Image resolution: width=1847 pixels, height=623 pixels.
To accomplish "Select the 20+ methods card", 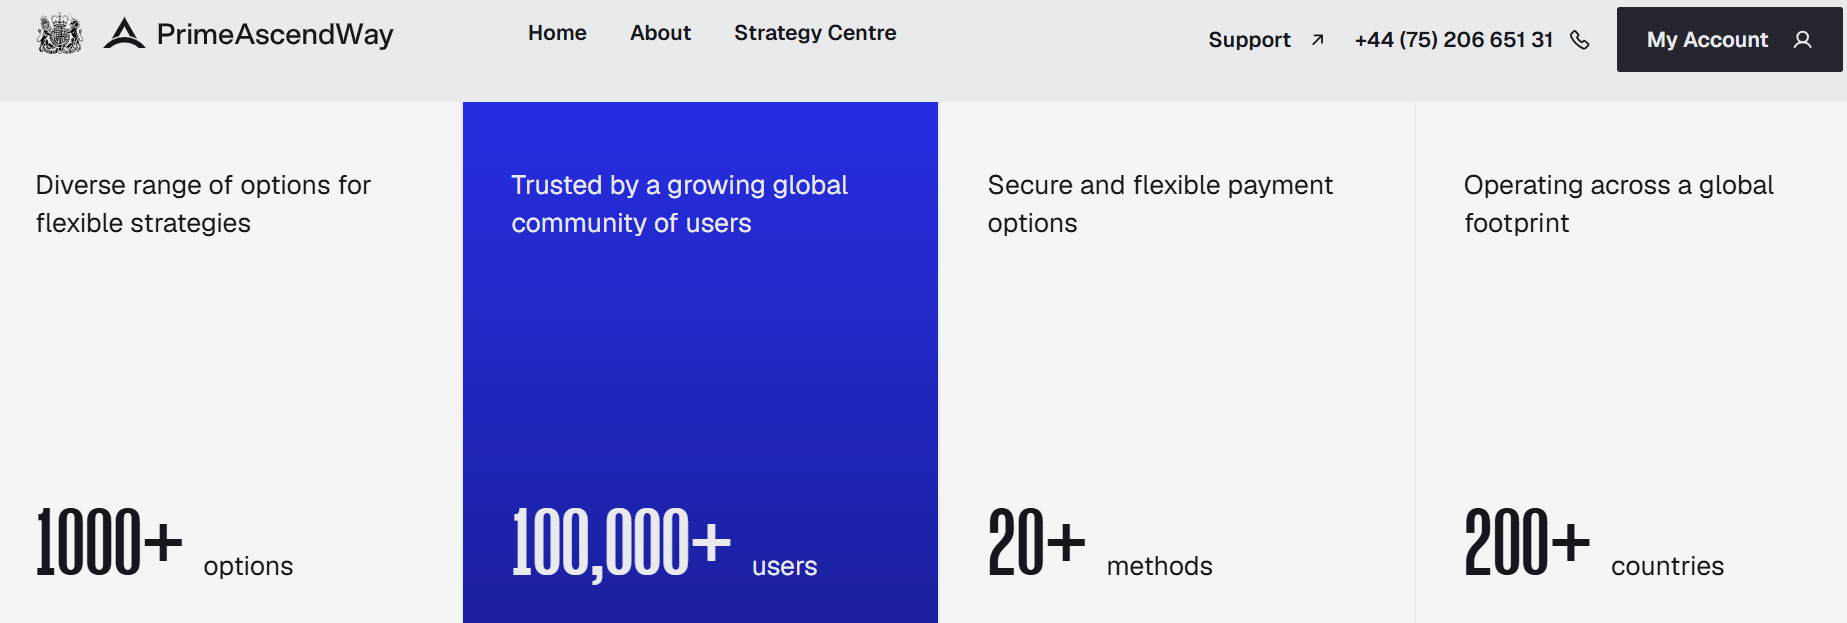I will (x=1176, y=362).
